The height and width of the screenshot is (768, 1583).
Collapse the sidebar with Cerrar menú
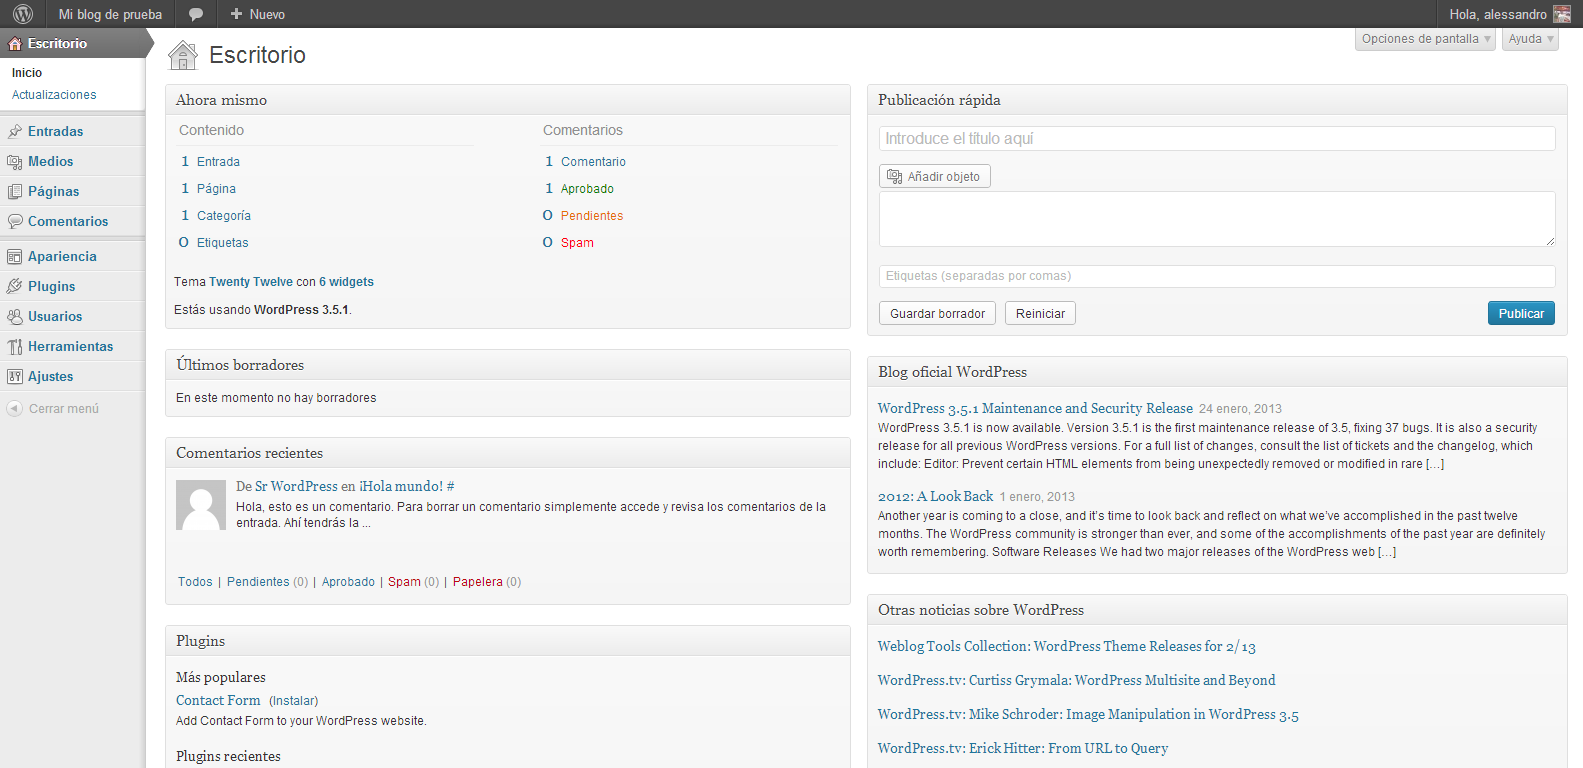click(54, 409)
